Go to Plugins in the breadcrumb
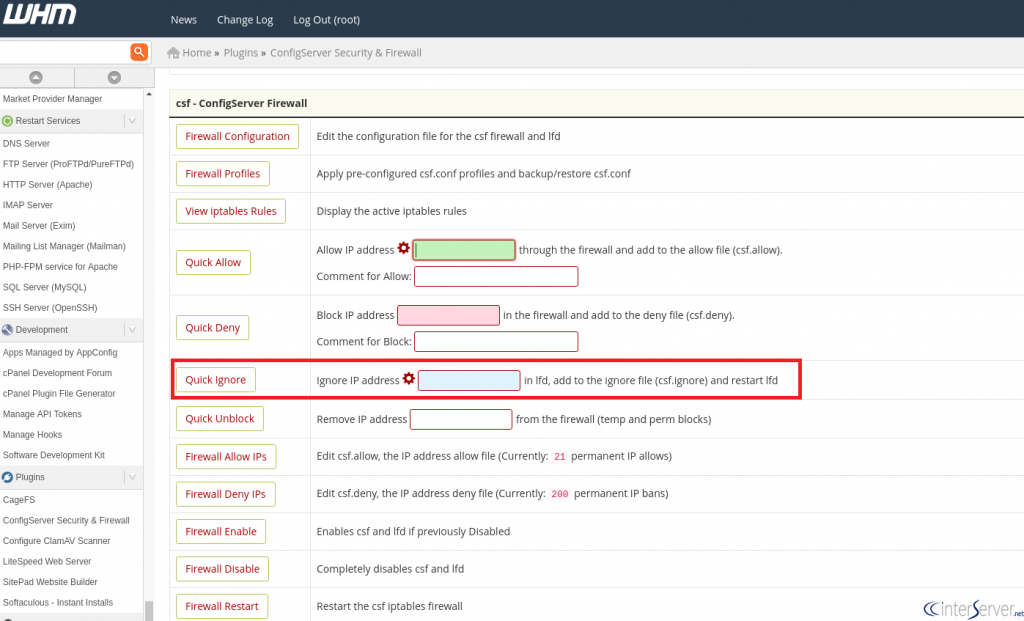1024x621 pixels. pos(241,53)
